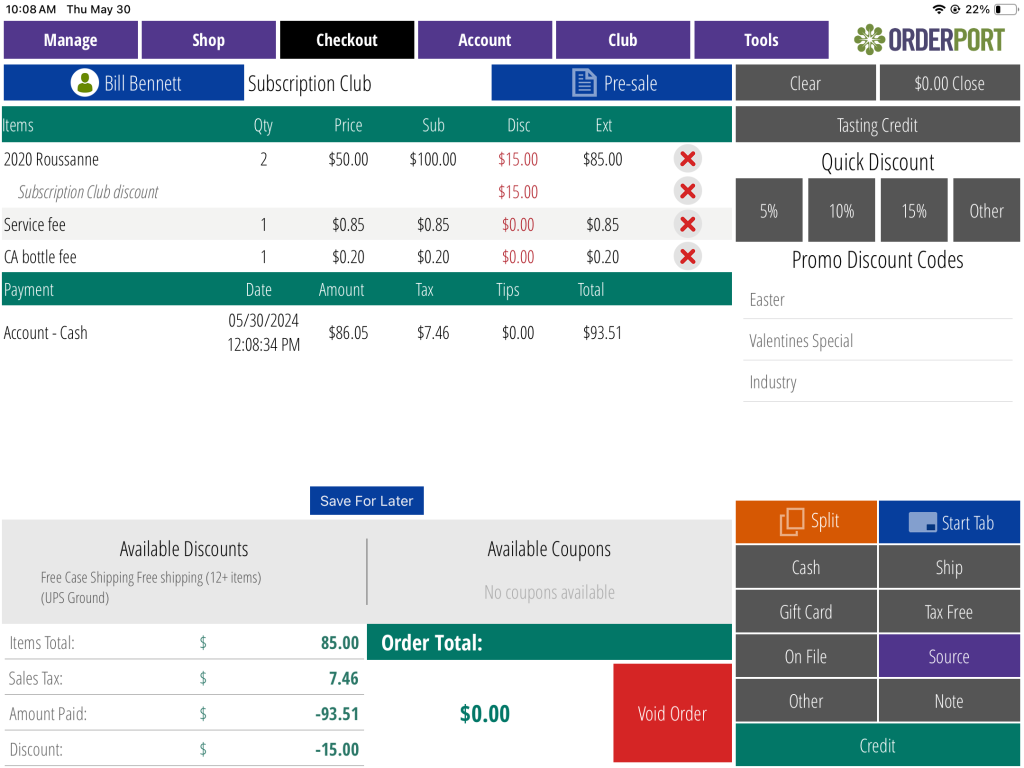Delete the CA bottle fee item
The height and width of the screenshot is (768, 1024).
pyautogui.click(x=687, y=257)
